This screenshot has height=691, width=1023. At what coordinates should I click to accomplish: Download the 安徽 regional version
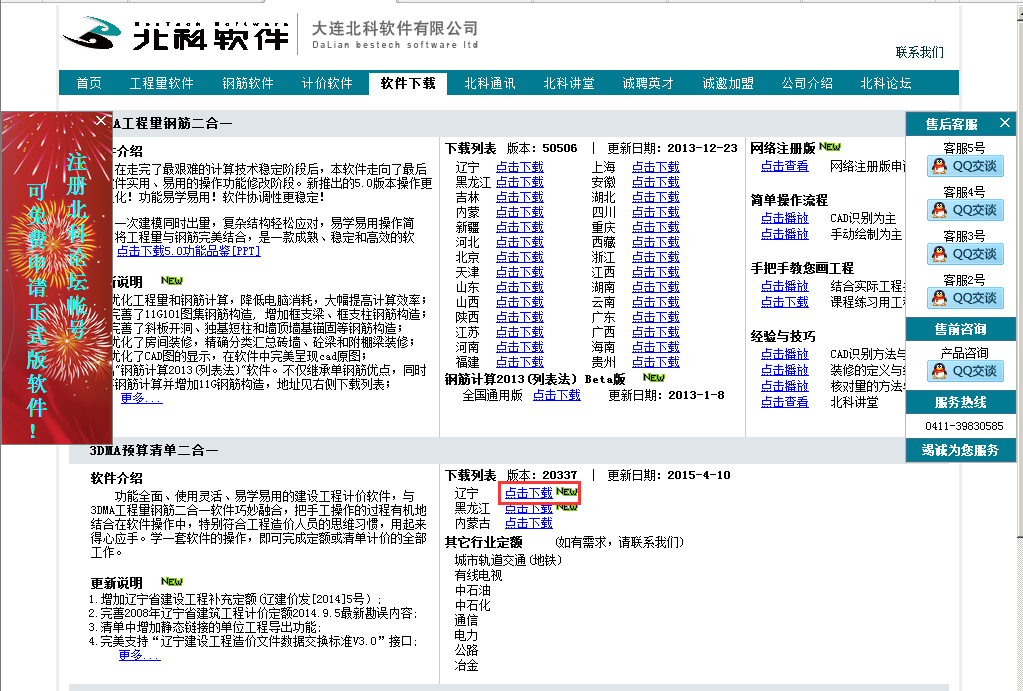656,182
